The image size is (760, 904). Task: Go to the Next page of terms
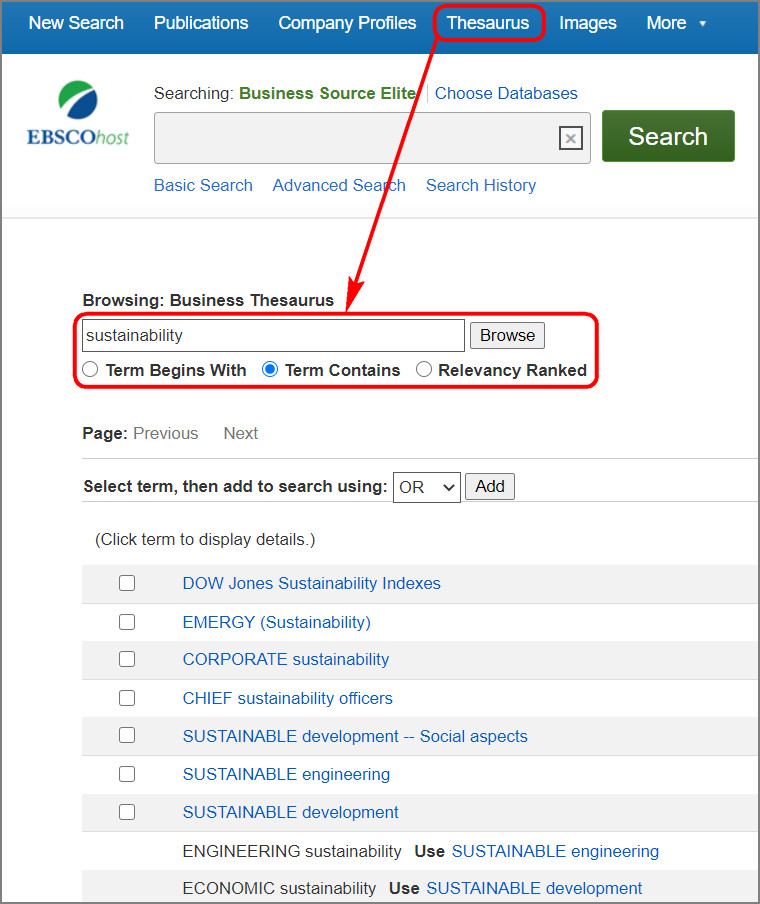[240, 433]
